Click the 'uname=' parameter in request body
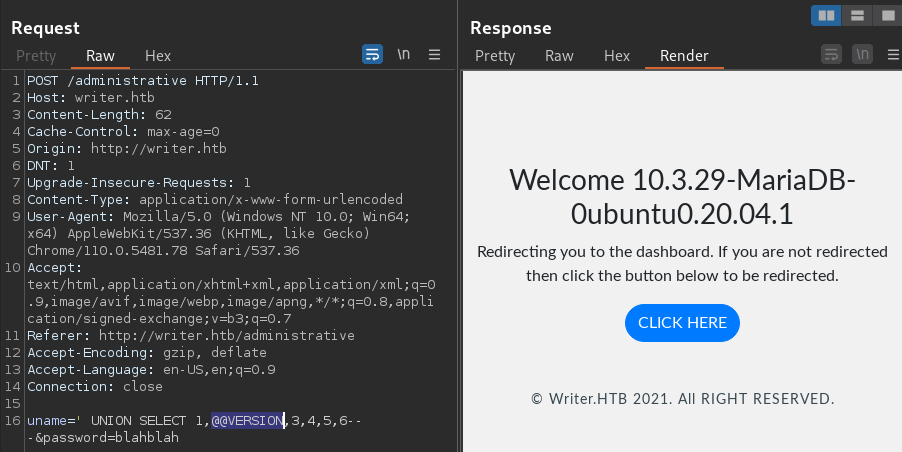 [51, 420]
